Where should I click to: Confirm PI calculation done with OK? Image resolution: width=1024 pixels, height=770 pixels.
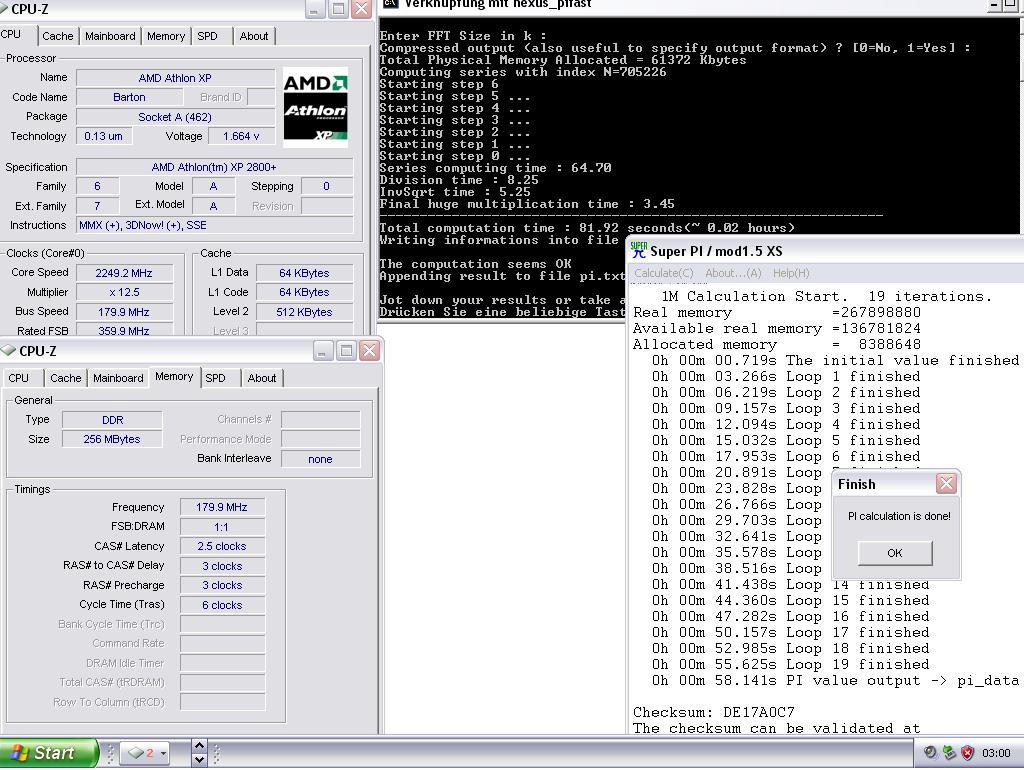(895, 553)
